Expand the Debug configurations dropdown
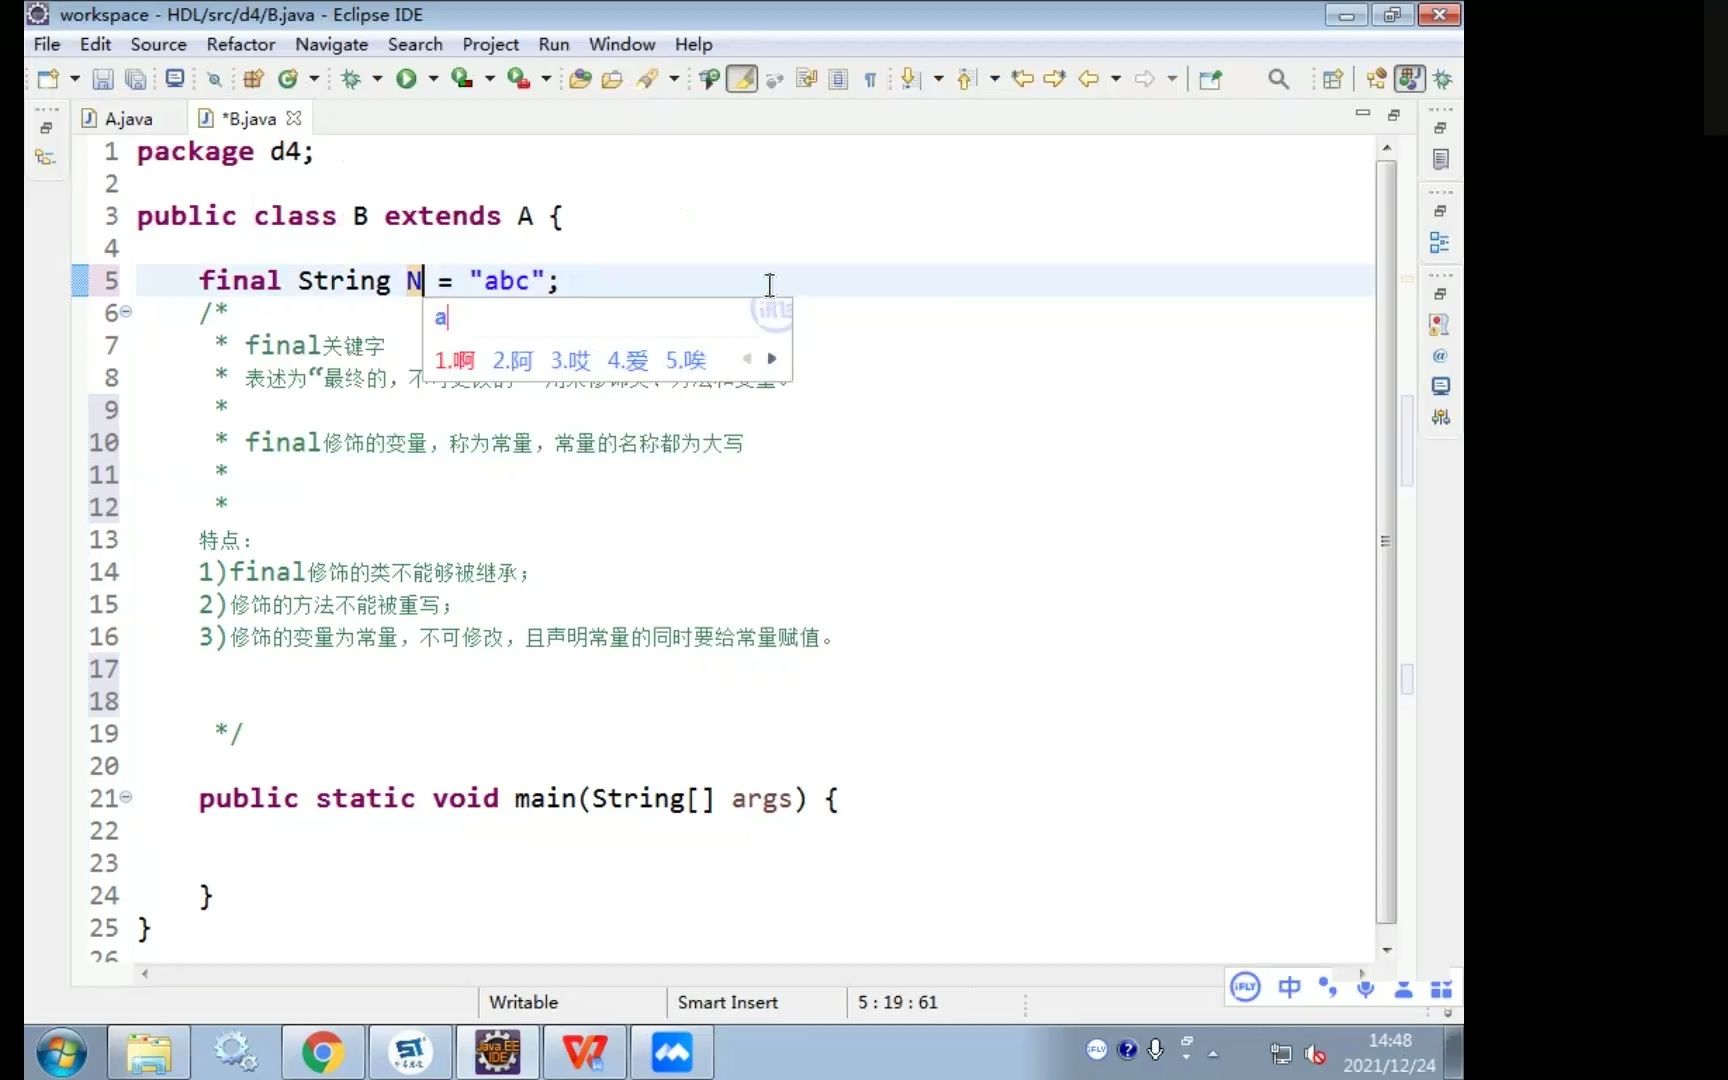Image resolution: width=1728 pixels, height=1080 pixels. pos(377,79)
